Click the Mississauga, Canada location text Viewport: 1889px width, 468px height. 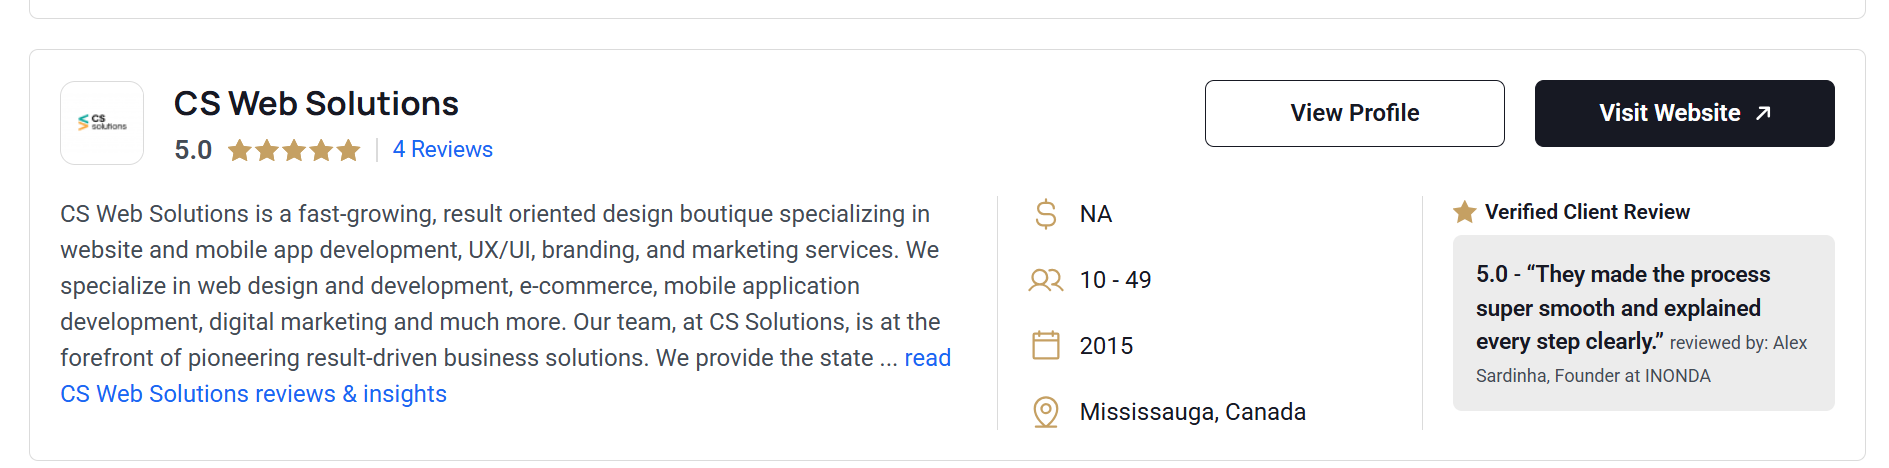[x=1192, y=412]
